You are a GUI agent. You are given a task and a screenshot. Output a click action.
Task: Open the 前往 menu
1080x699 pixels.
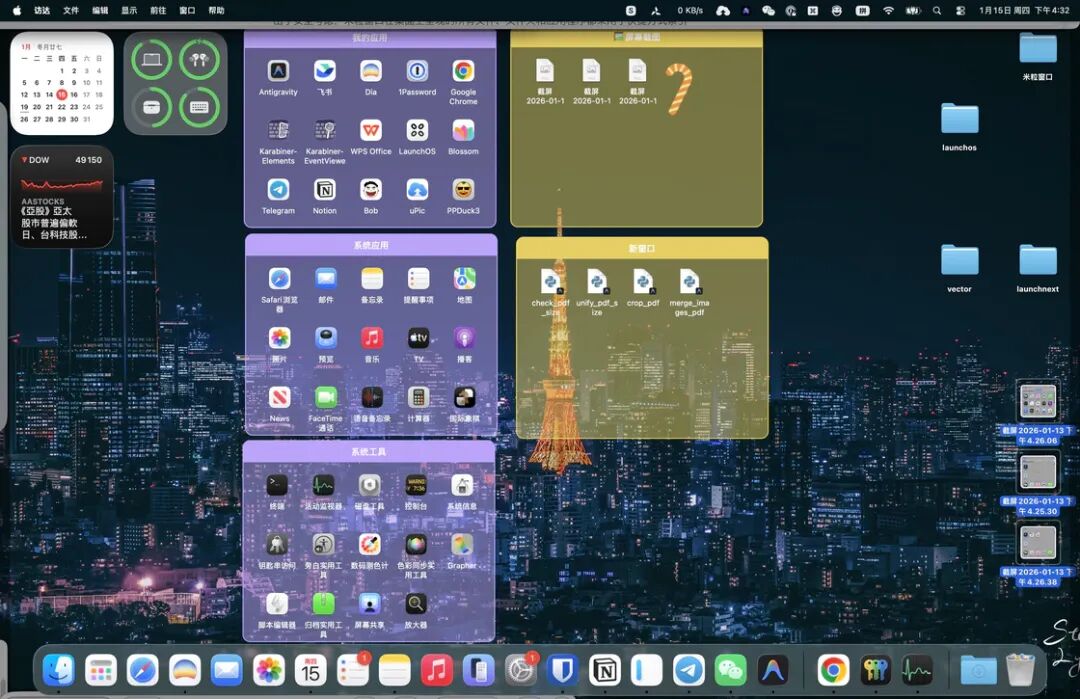(158, 10)
